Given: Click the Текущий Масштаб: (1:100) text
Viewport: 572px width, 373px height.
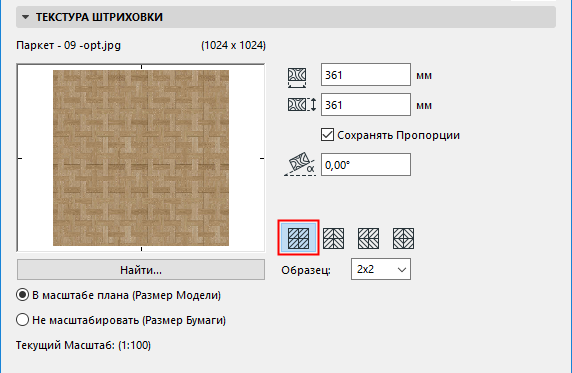Looking at the screenshot, I should tap(83, 345).
